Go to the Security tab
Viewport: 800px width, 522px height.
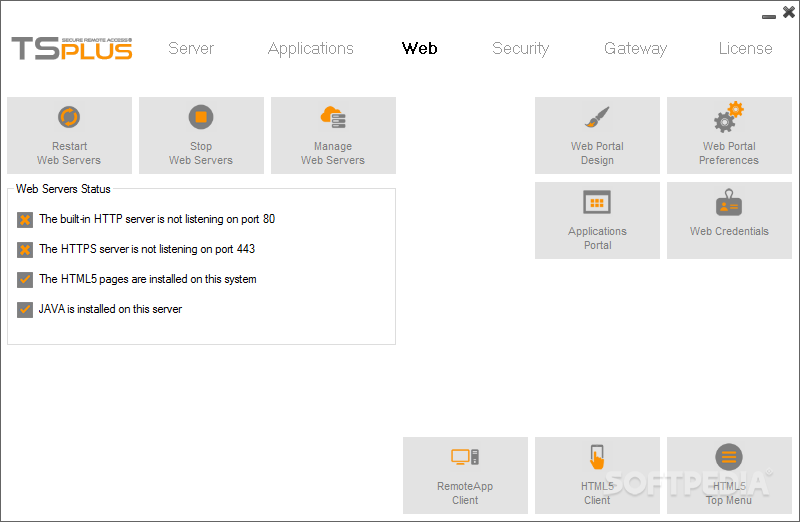click(520, 48)
